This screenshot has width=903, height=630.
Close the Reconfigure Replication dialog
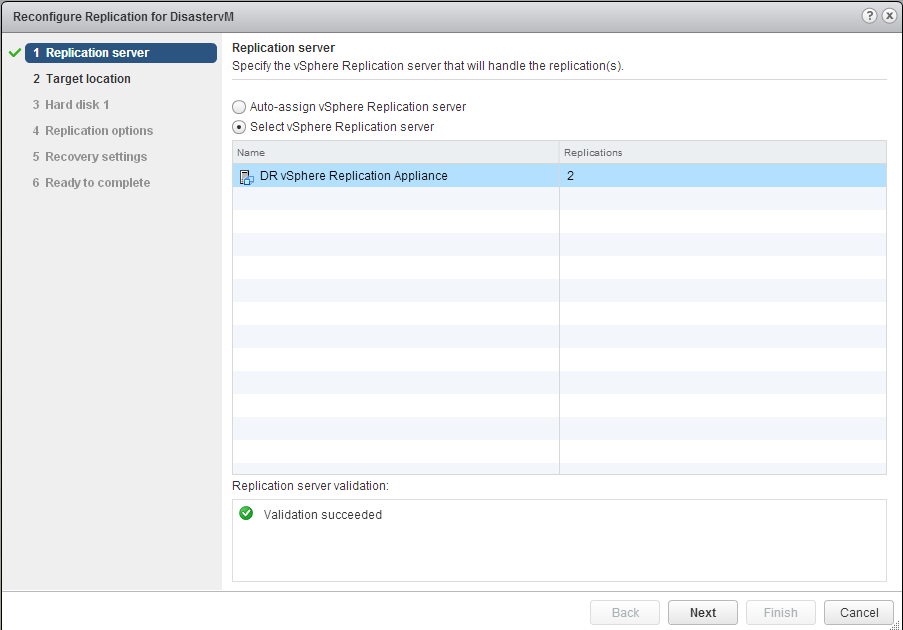[x=889, y=17]
